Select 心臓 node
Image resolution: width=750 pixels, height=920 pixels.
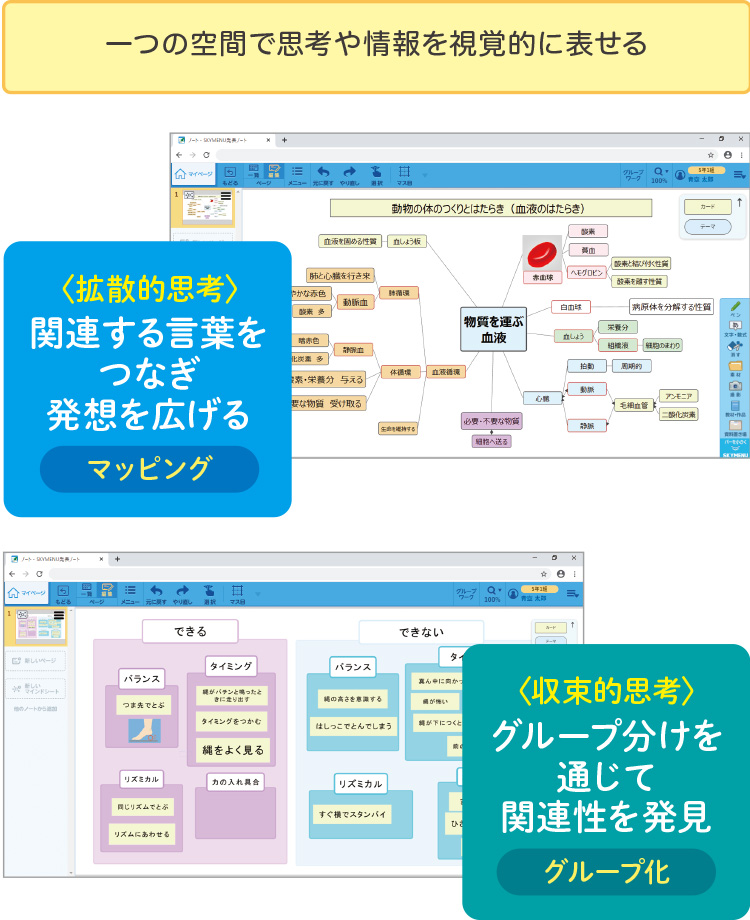542,398
